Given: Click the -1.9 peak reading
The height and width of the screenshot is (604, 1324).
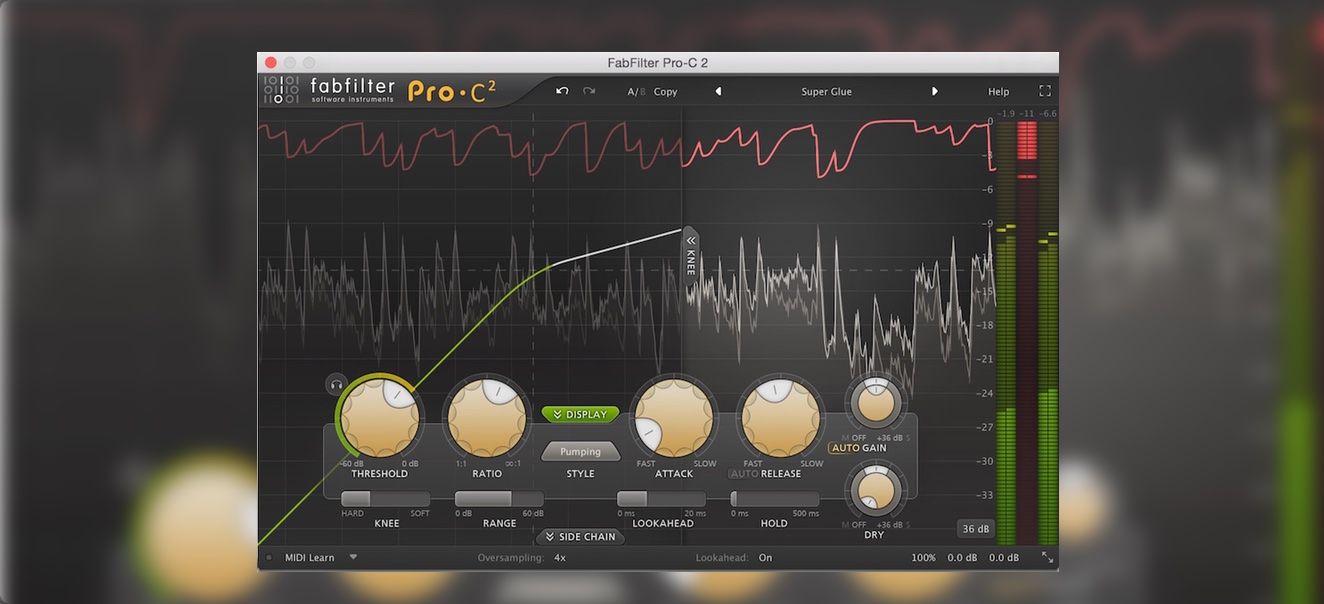Looking at the screenshot, I should tap(1006, 114).
